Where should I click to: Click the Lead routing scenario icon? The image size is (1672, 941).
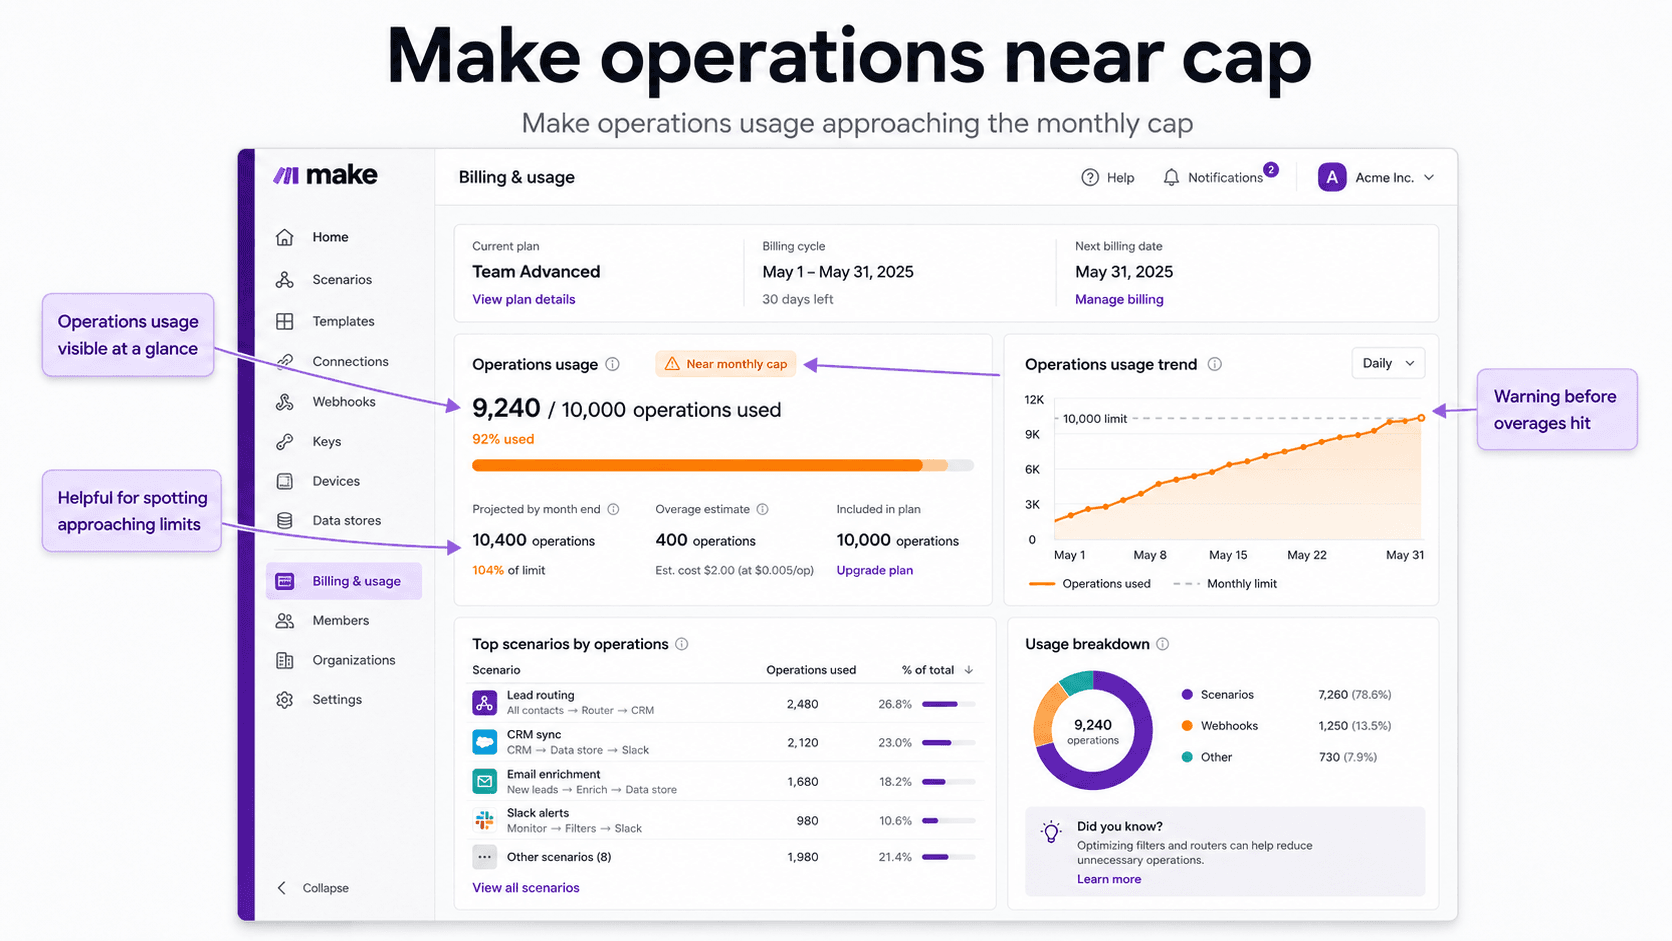point(485,703)
